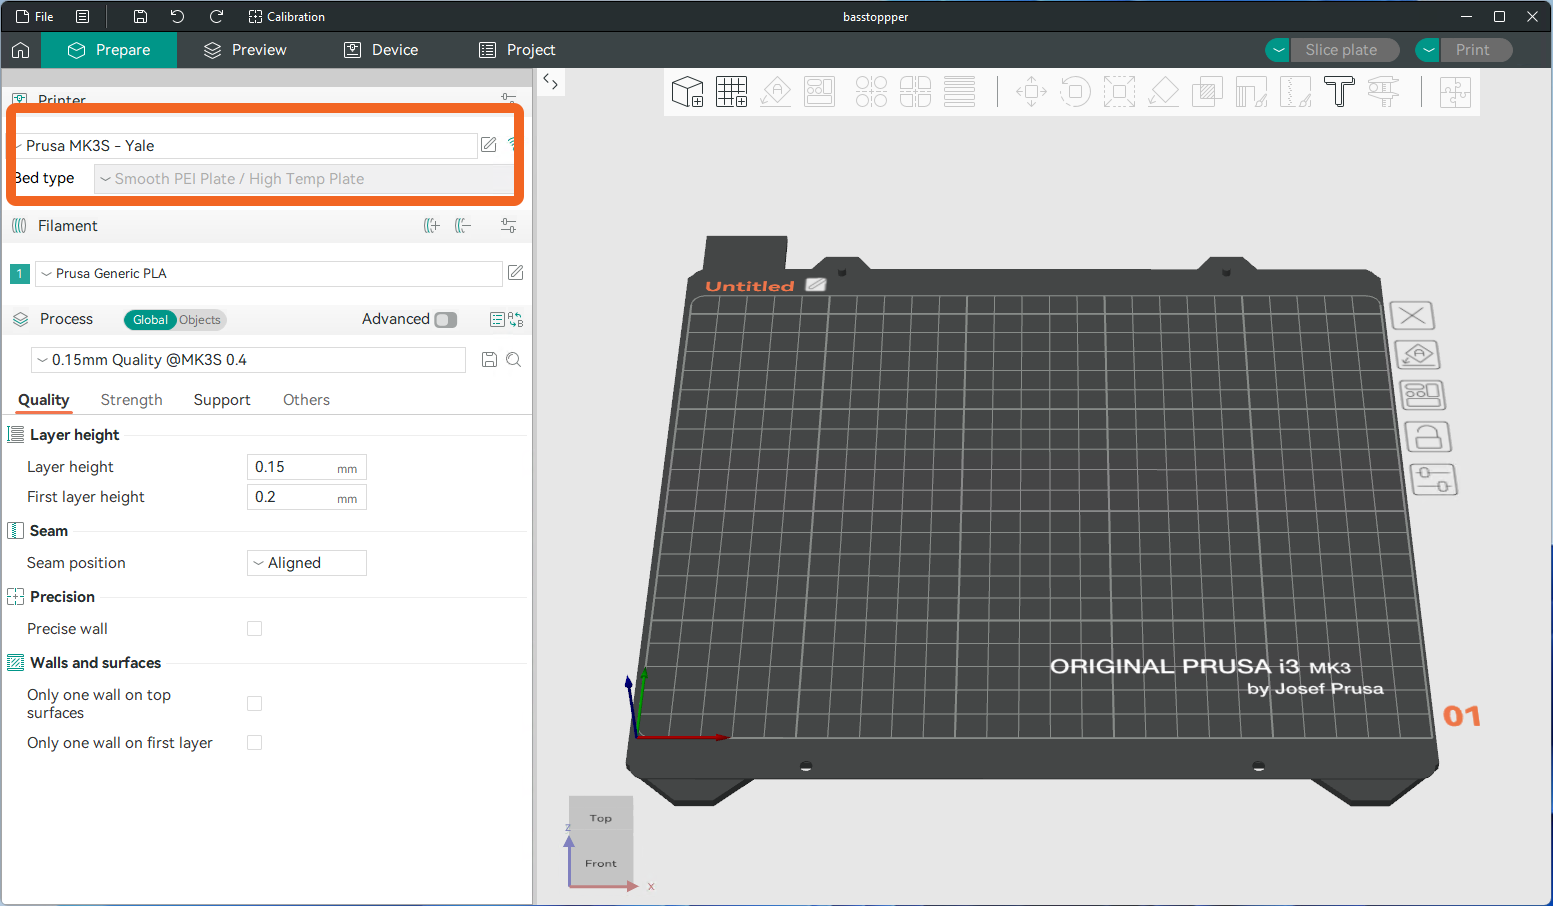This screenshot has width=1553, height=906.
Task: Activate the Scale tool
Action: [1119, 91]
